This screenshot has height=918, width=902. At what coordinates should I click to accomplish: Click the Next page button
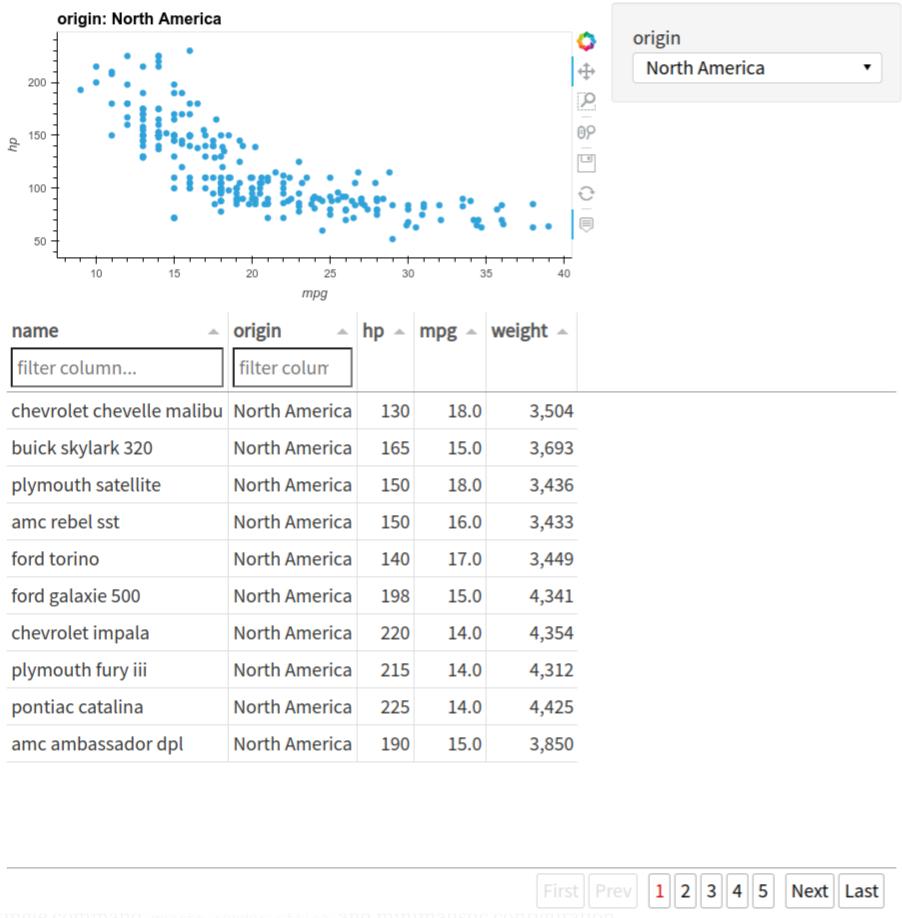point(810,890)
